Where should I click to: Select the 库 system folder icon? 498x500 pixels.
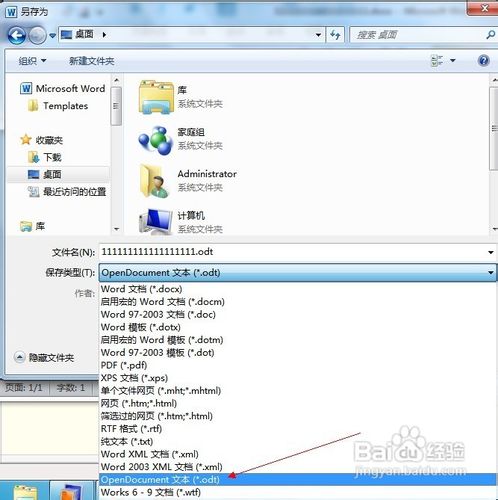156,97
